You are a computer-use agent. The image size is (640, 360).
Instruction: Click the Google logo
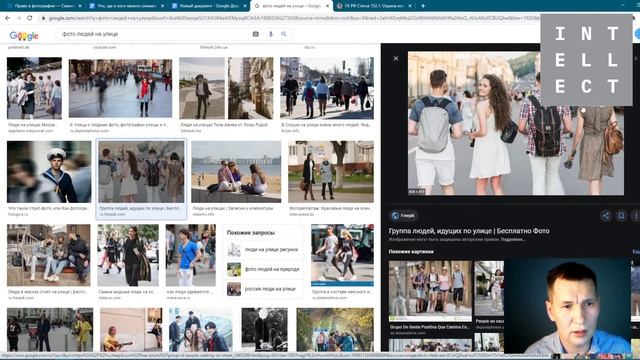pyautogui.click(x=24, y=36)
